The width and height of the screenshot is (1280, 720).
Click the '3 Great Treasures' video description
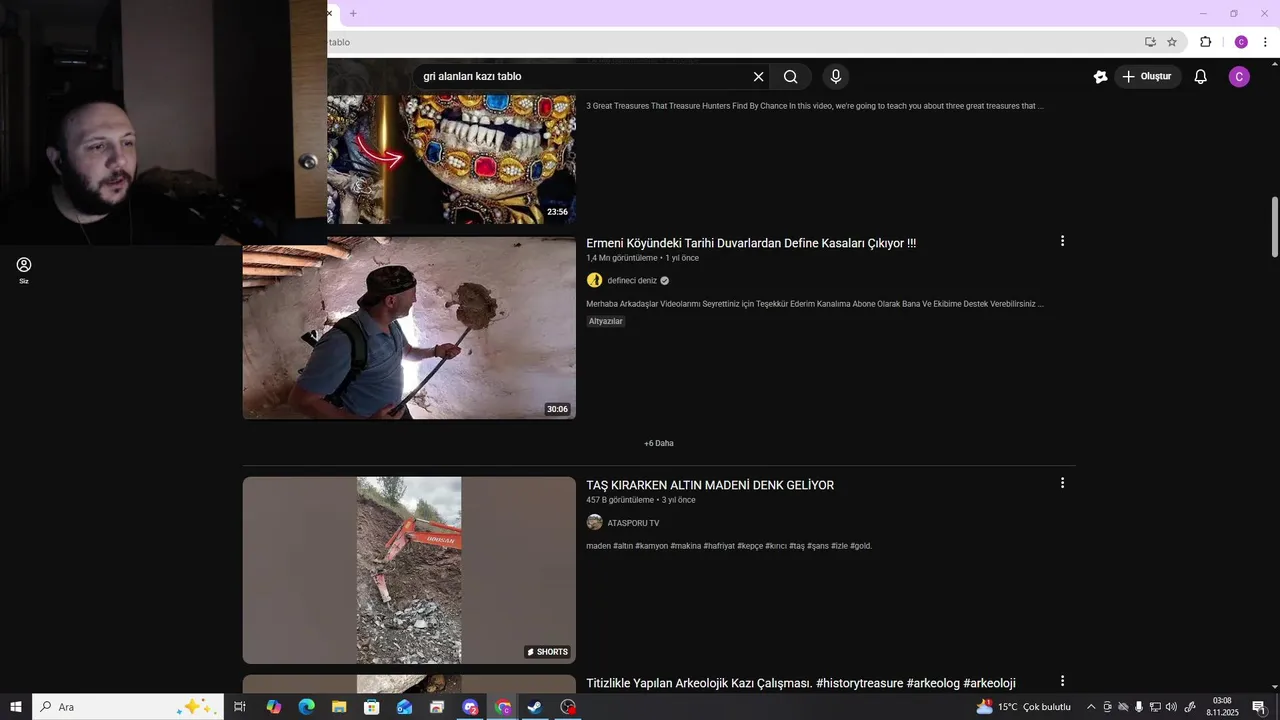[x=815, y=105]
